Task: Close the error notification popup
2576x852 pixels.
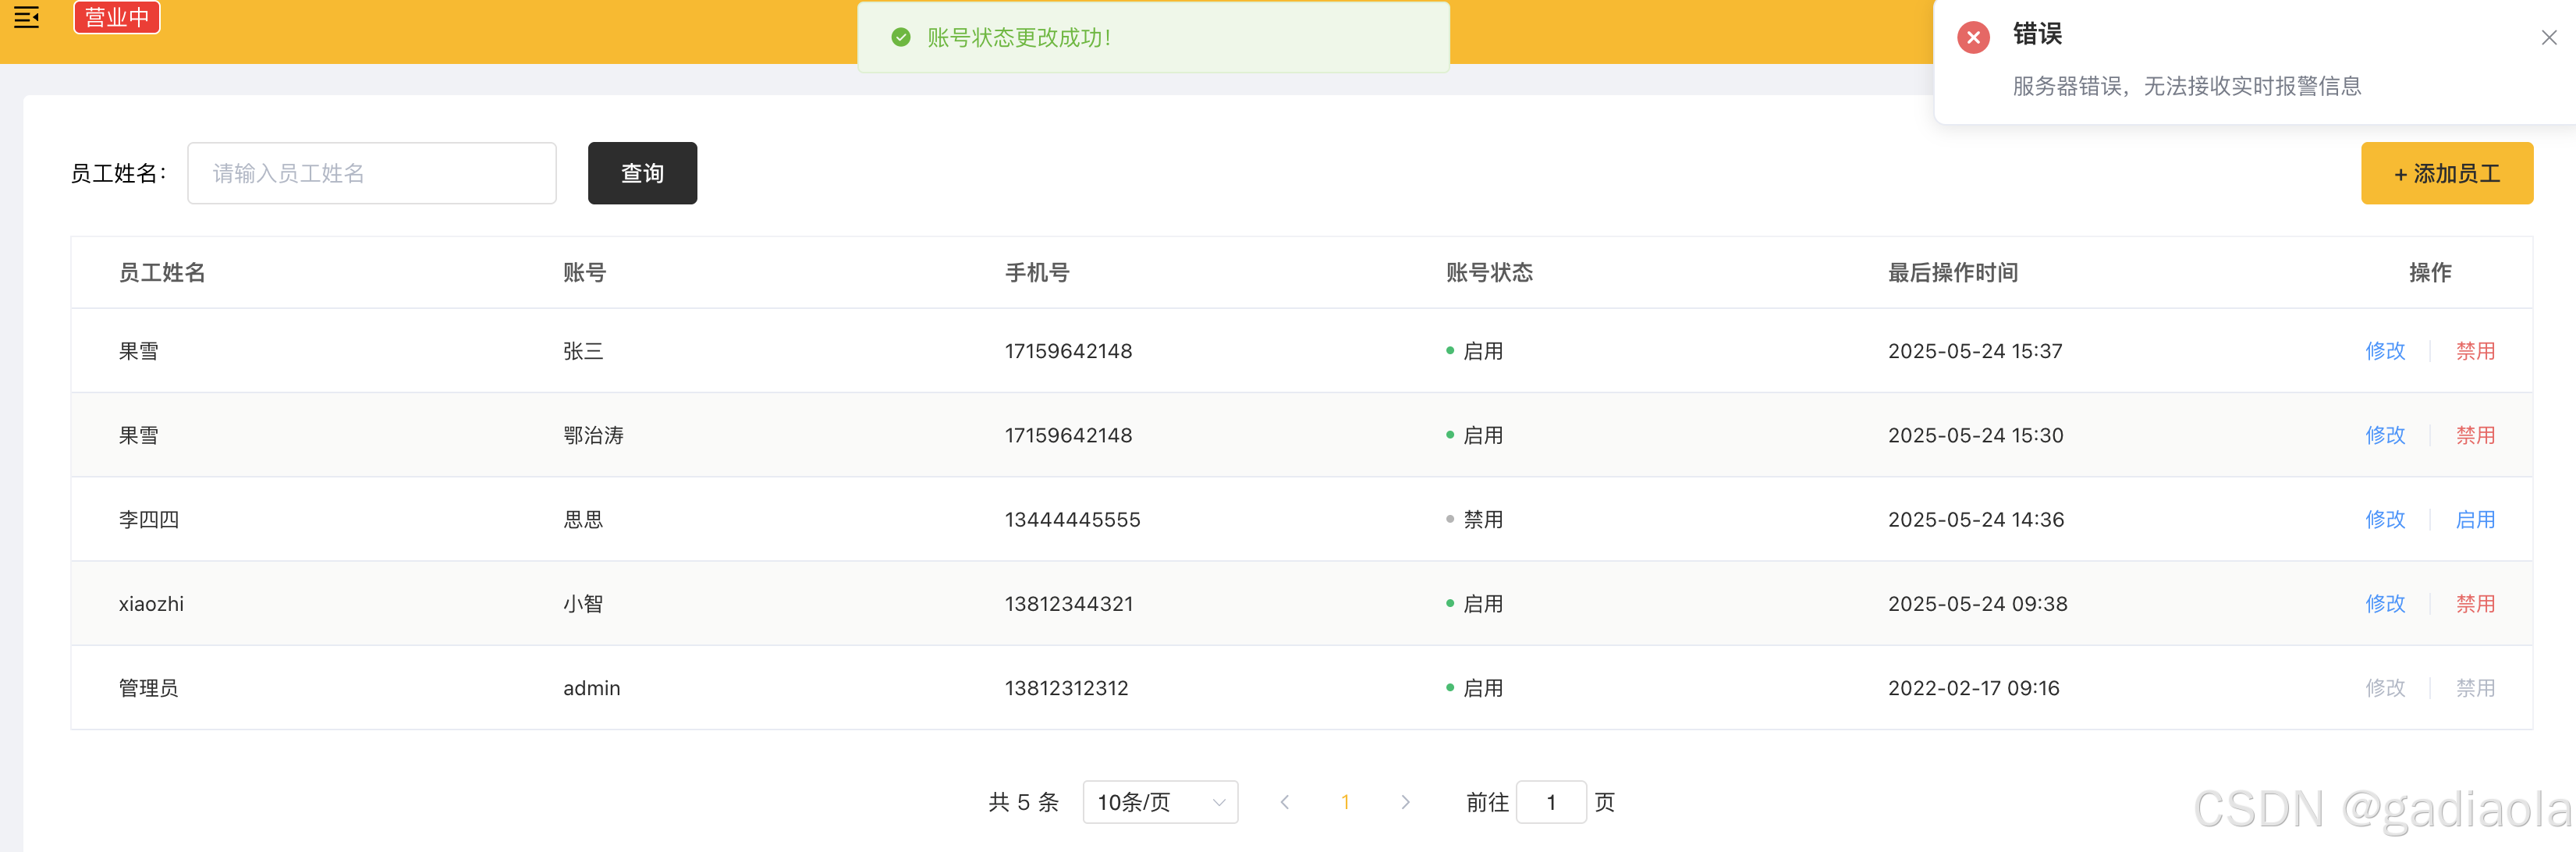Action: (x=2548, y=38)
